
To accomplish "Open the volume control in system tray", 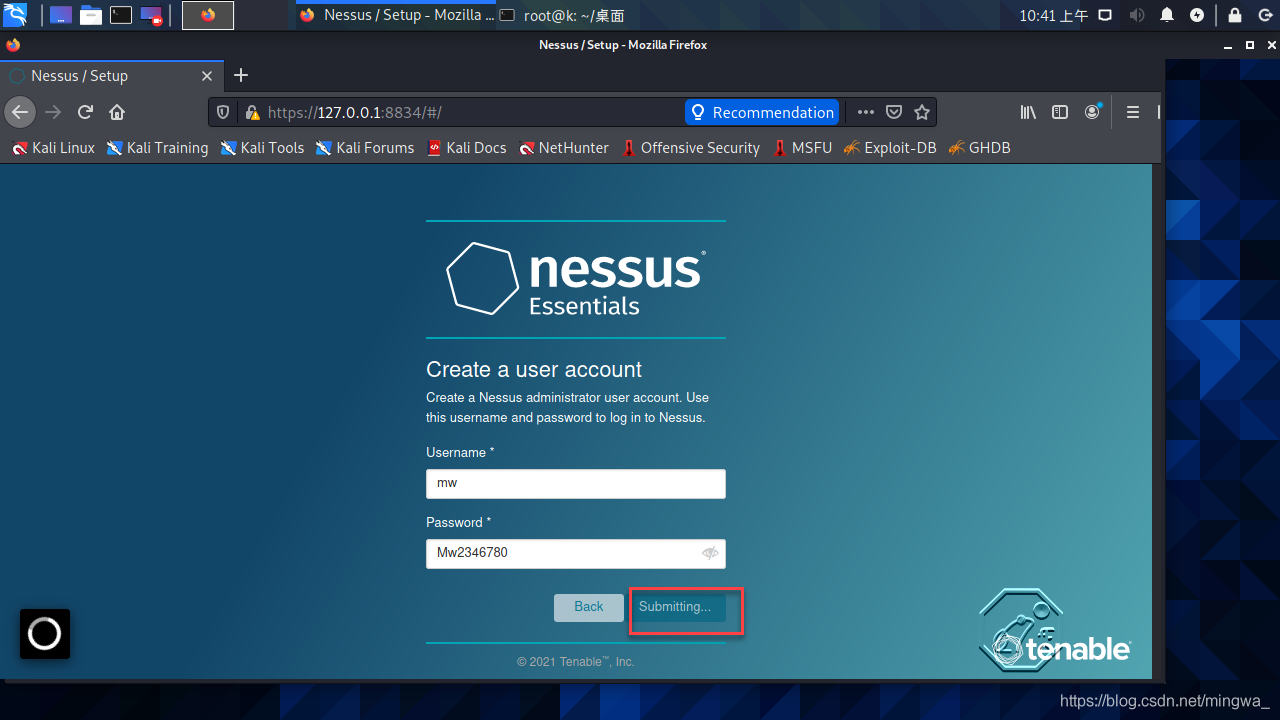I will (1136, 15).
